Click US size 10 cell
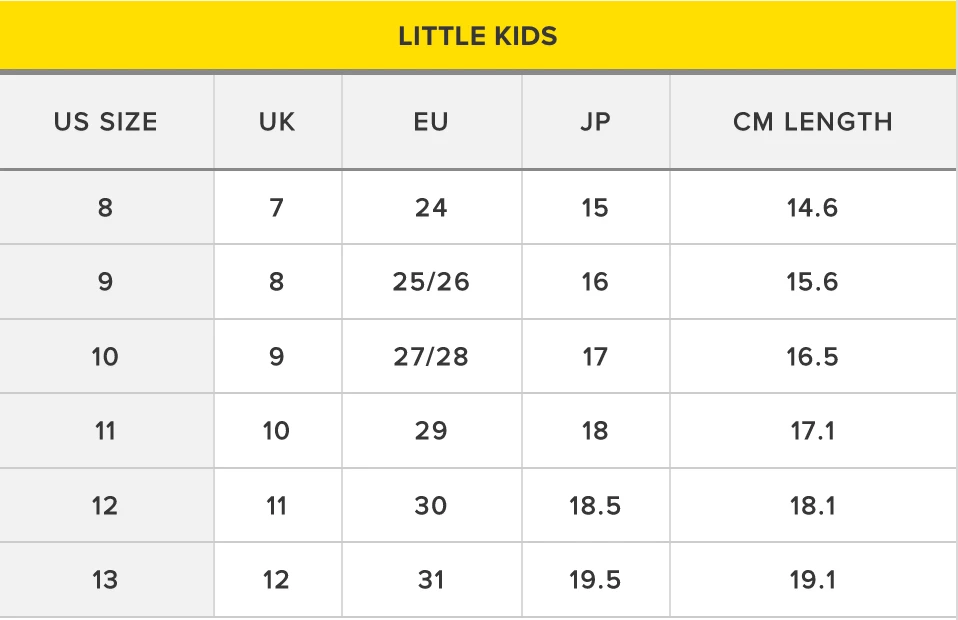 (x=106, y=357)
